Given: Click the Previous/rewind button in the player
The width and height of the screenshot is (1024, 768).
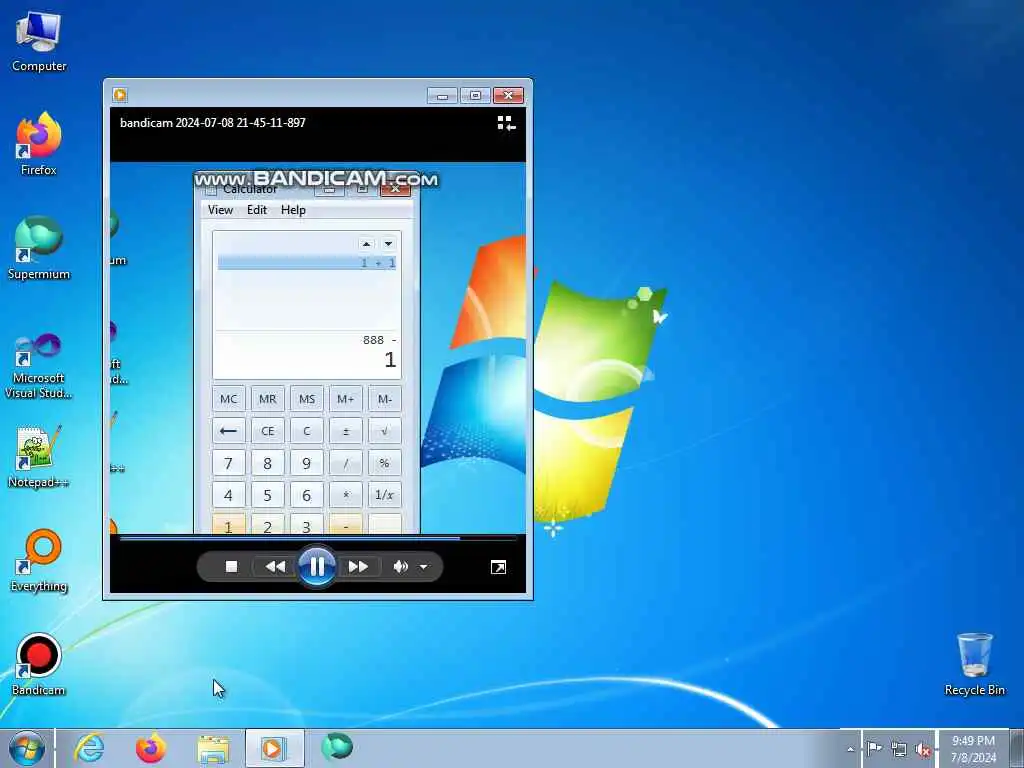Looking at the screenshot, I should coord(275,566).
